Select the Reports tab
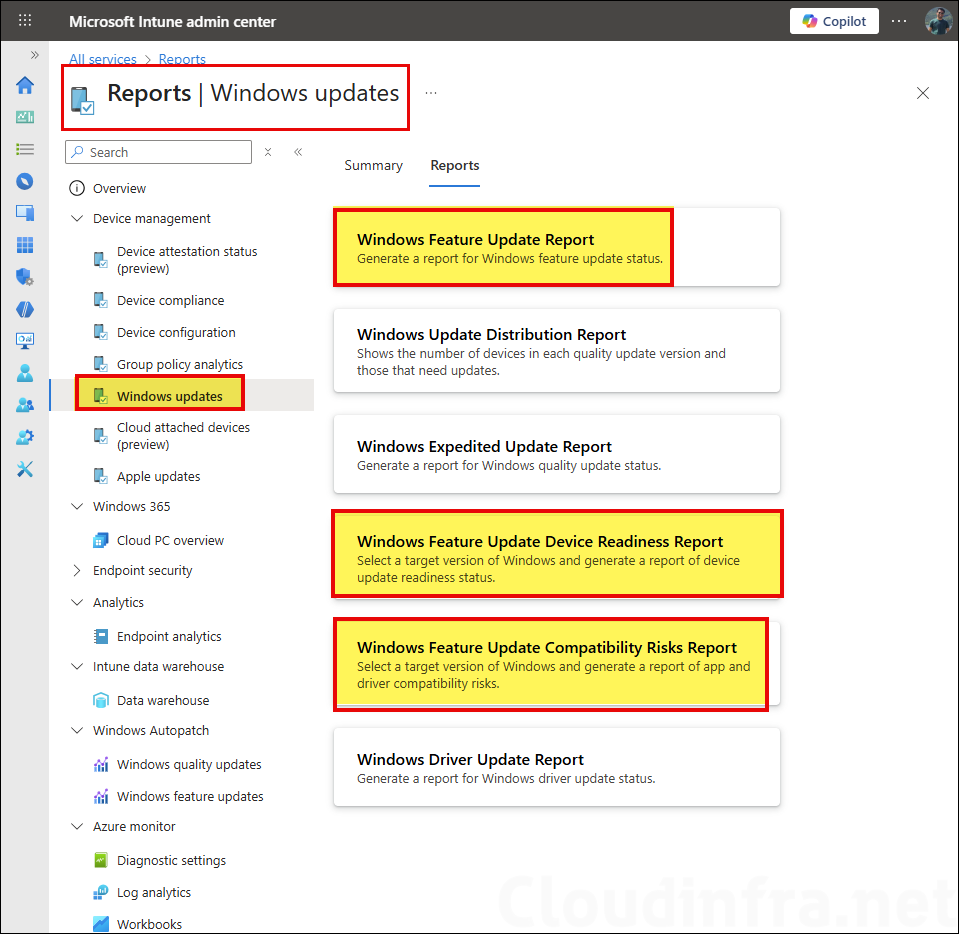This screenshot has width=959, height=934. tap(455, 166)
